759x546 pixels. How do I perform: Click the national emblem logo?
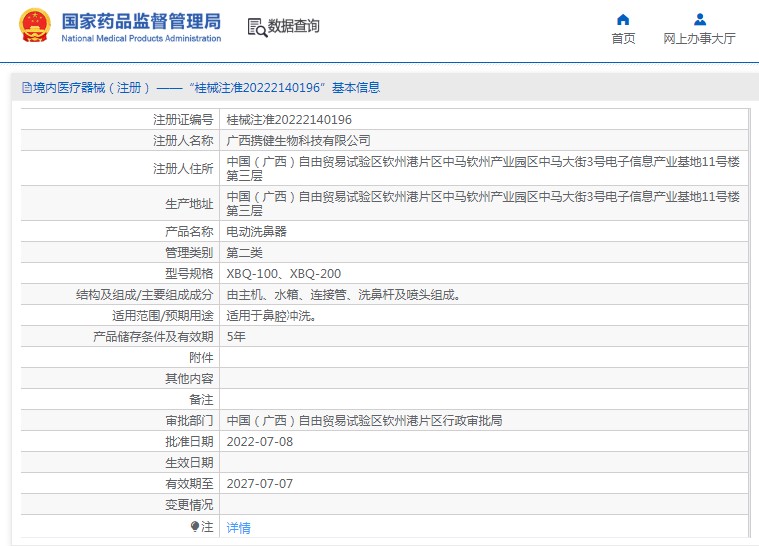click(x=35, y=26)
